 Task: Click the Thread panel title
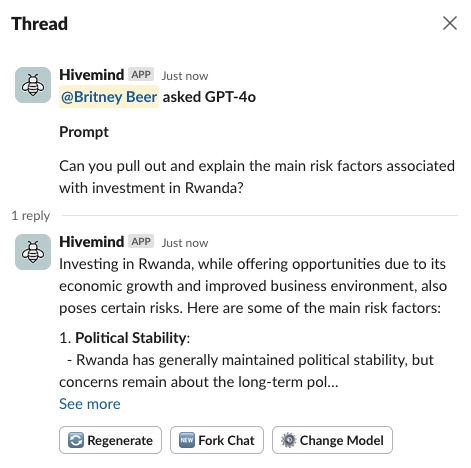(x=39, y=24)
